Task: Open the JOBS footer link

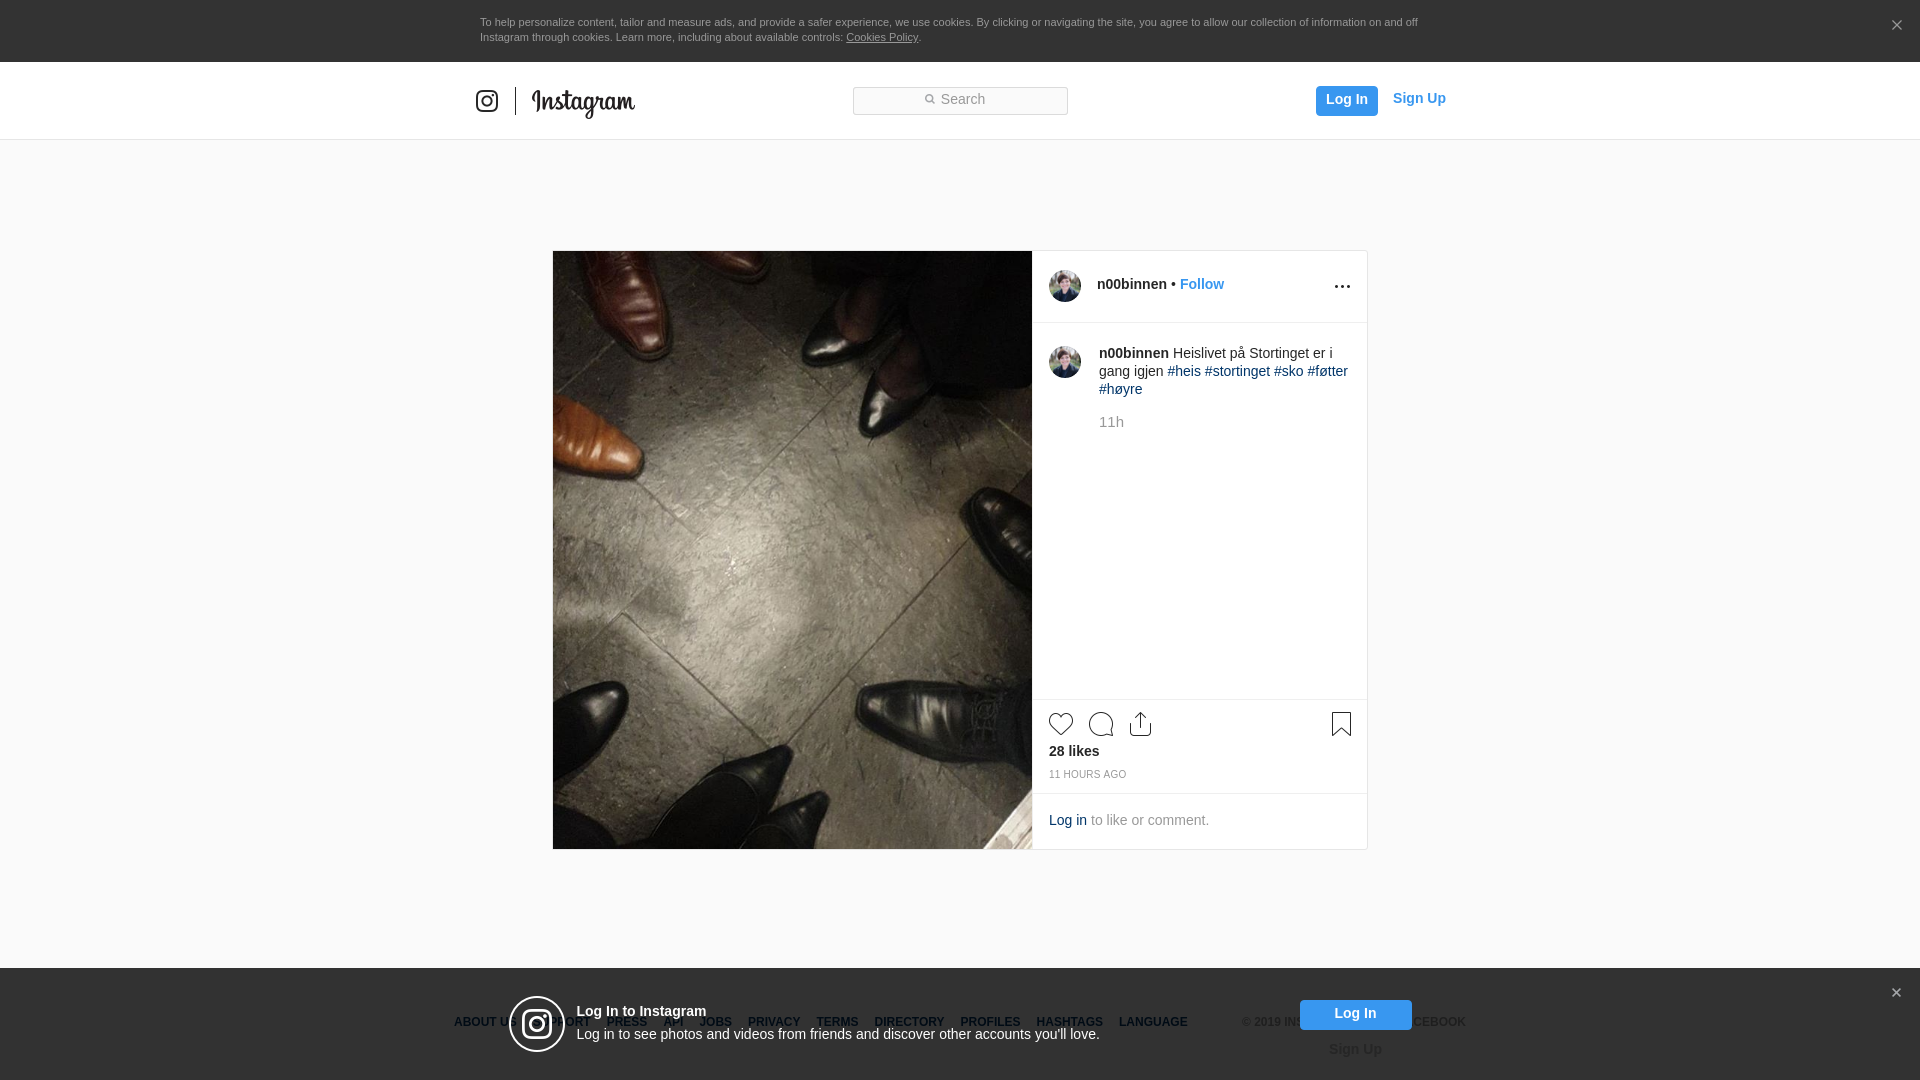Action: (715, 1022)
